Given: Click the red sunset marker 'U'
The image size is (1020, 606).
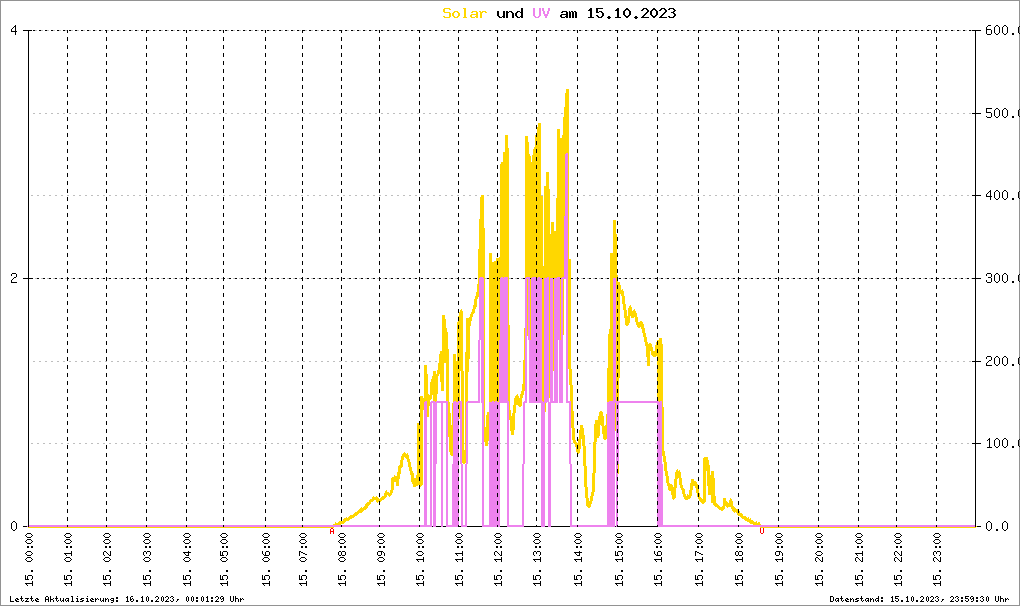Looking at the screenshot, I should pos(762,531).
